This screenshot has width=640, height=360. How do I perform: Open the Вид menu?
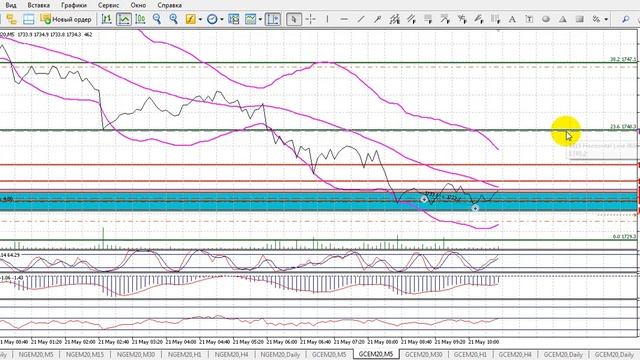pos(11,5)
